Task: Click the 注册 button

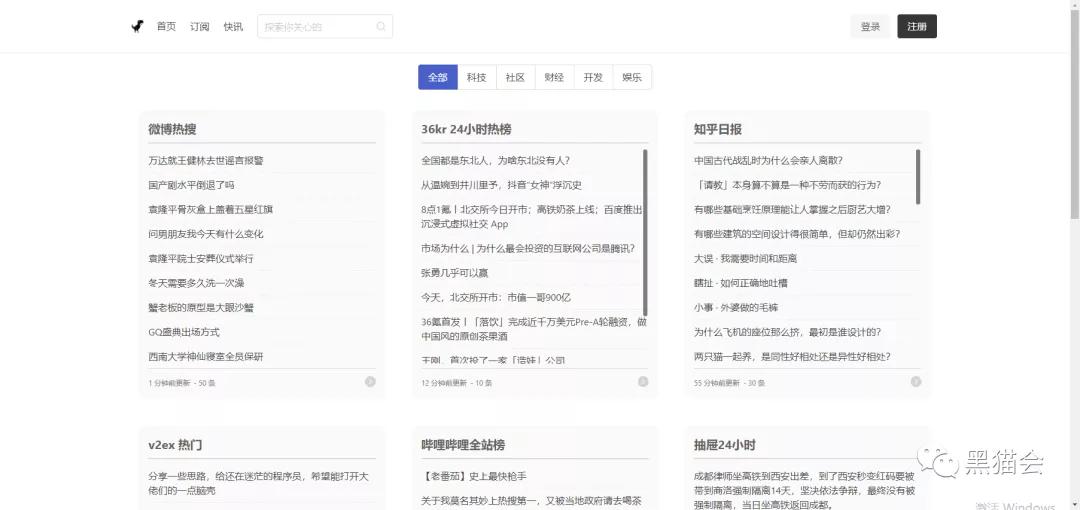Action: point(917,27)
